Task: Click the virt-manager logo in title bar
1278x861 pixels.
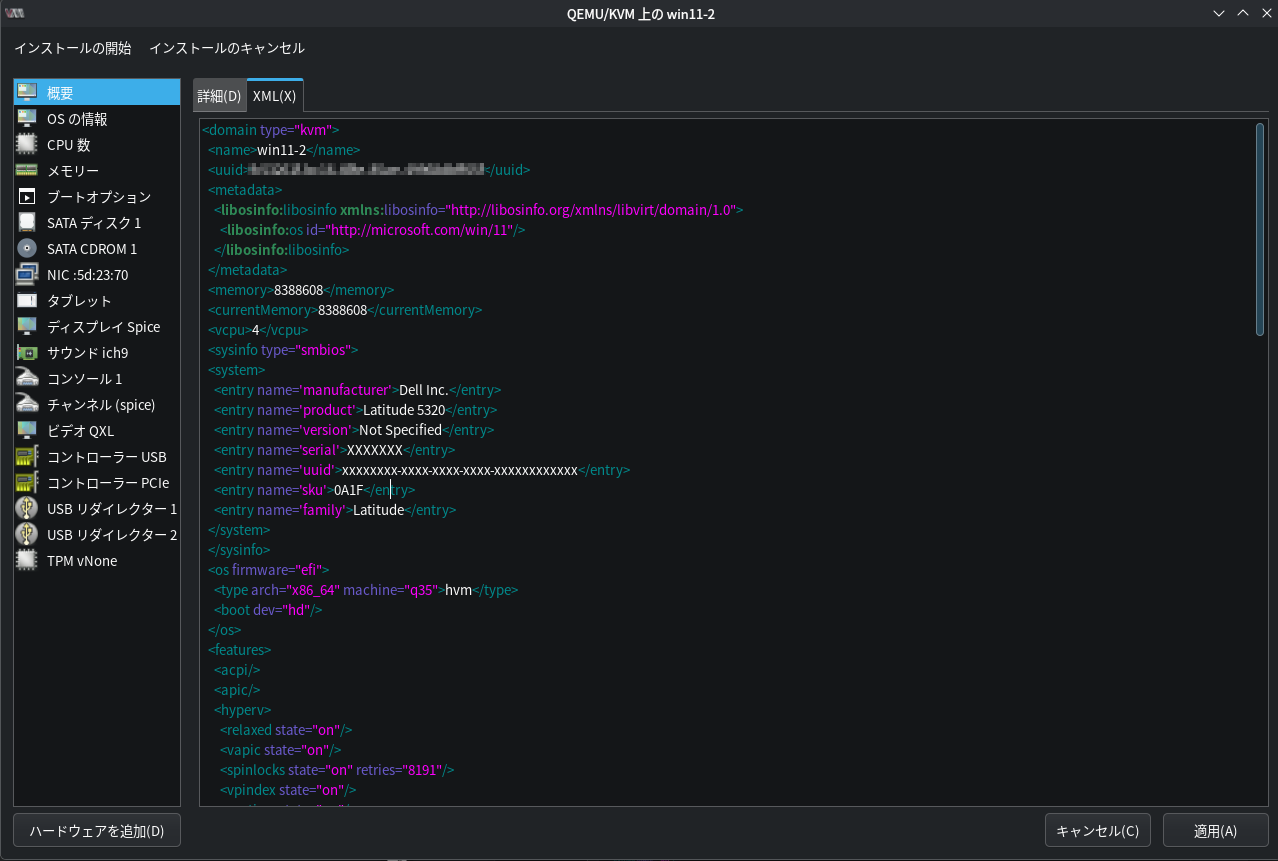Action: click(x=15, y=13)
